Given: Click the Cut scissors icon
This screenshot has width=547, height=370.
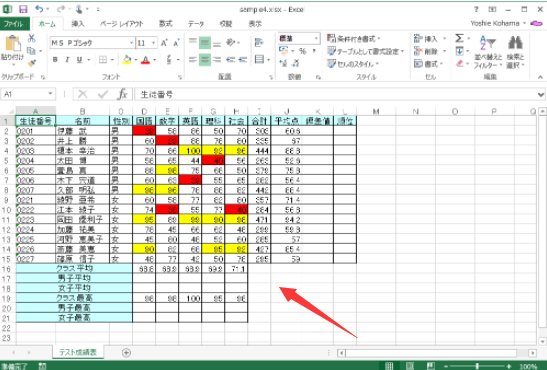Looking at the screenshot, I should [x=32, y=38].
